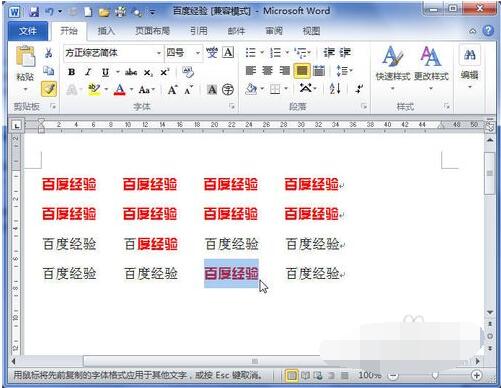Switch to the Insert tab
Viewport: 501px width, 388px height.
[106, 31]
